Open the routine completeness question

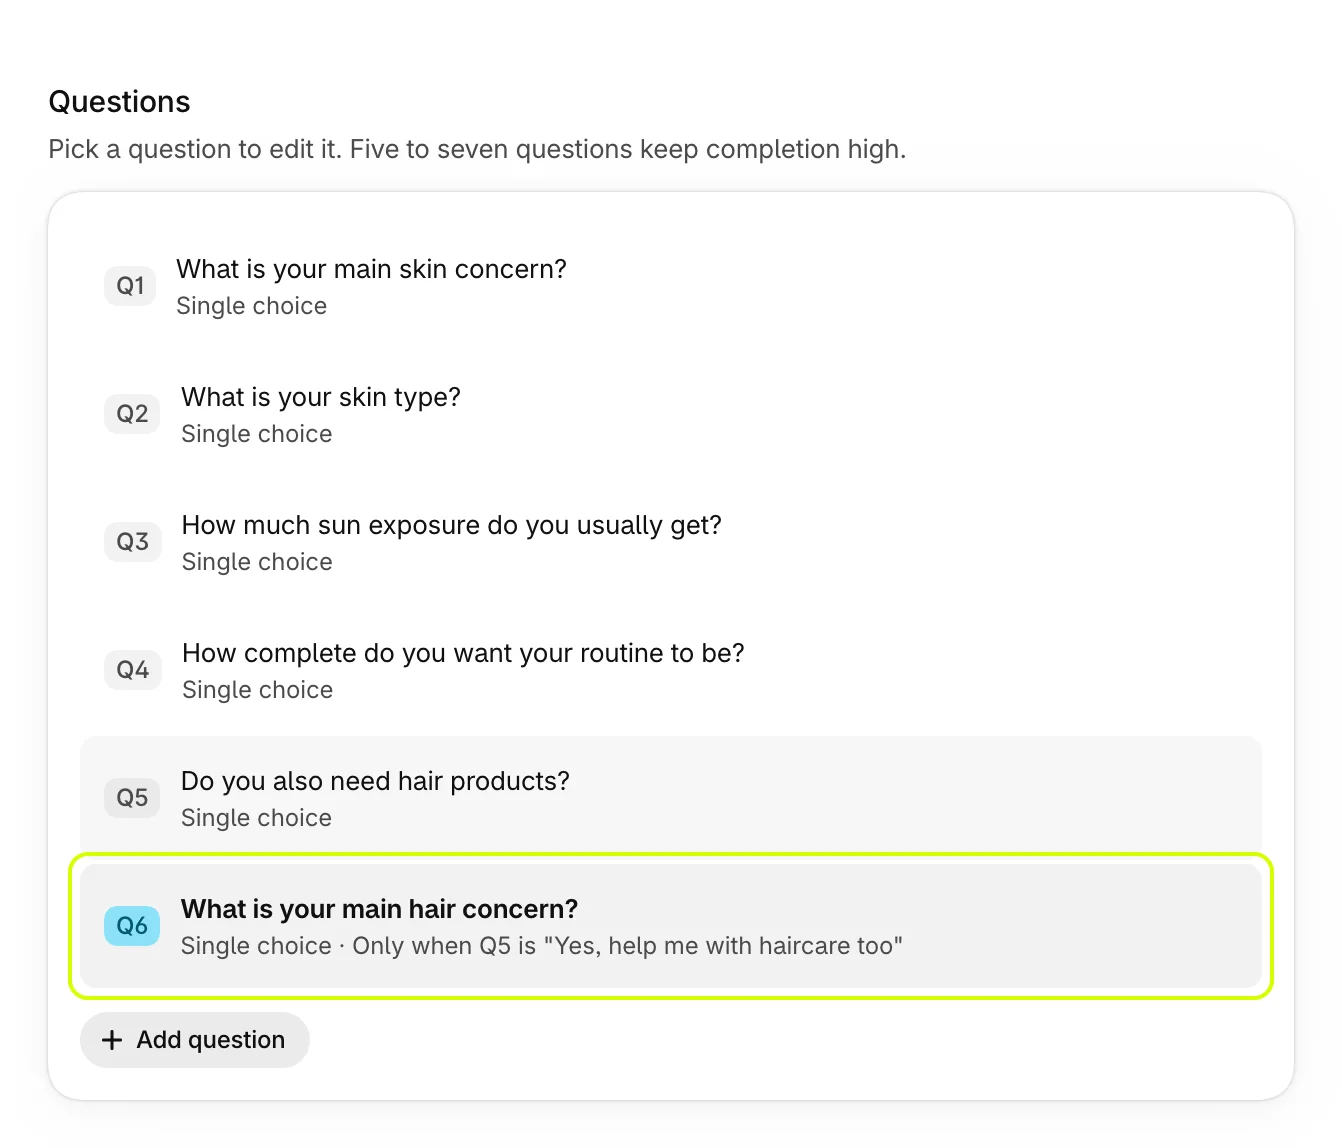[671, 670]
